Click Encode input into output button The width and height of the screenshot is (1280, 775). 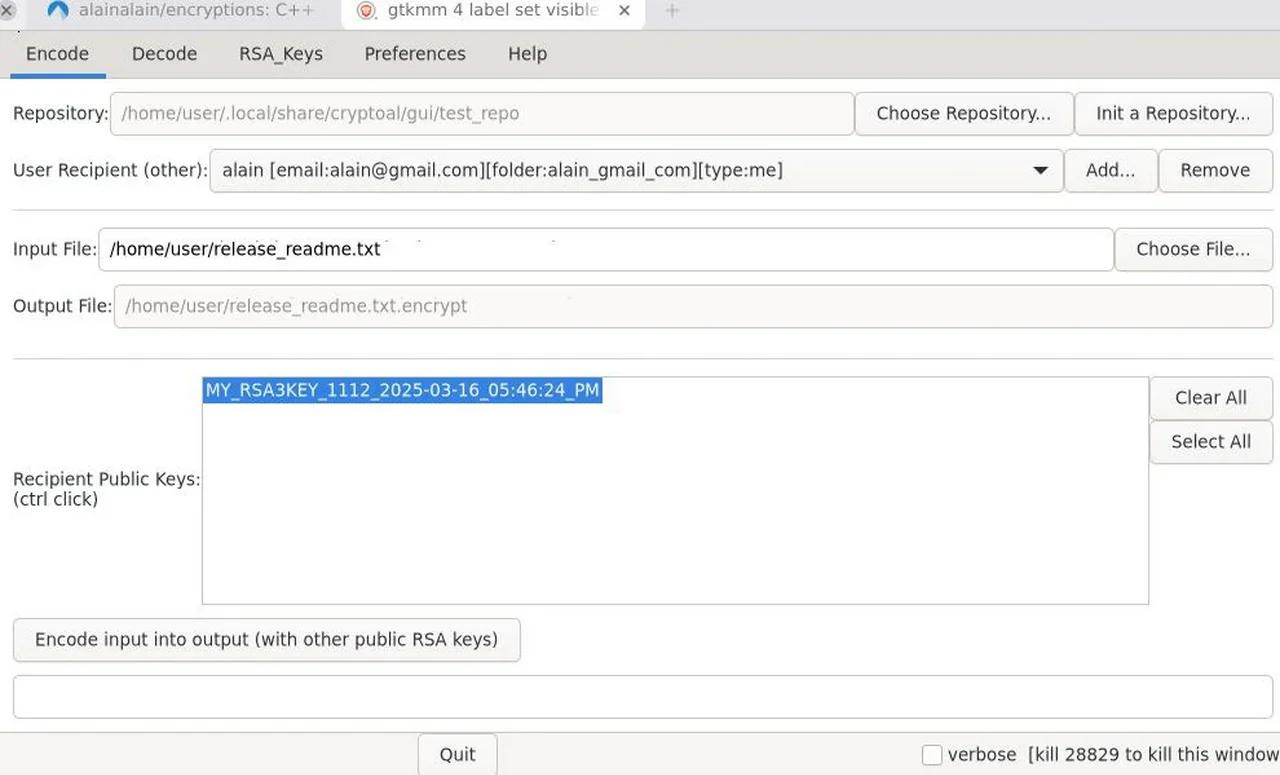[x=267, y=639]
